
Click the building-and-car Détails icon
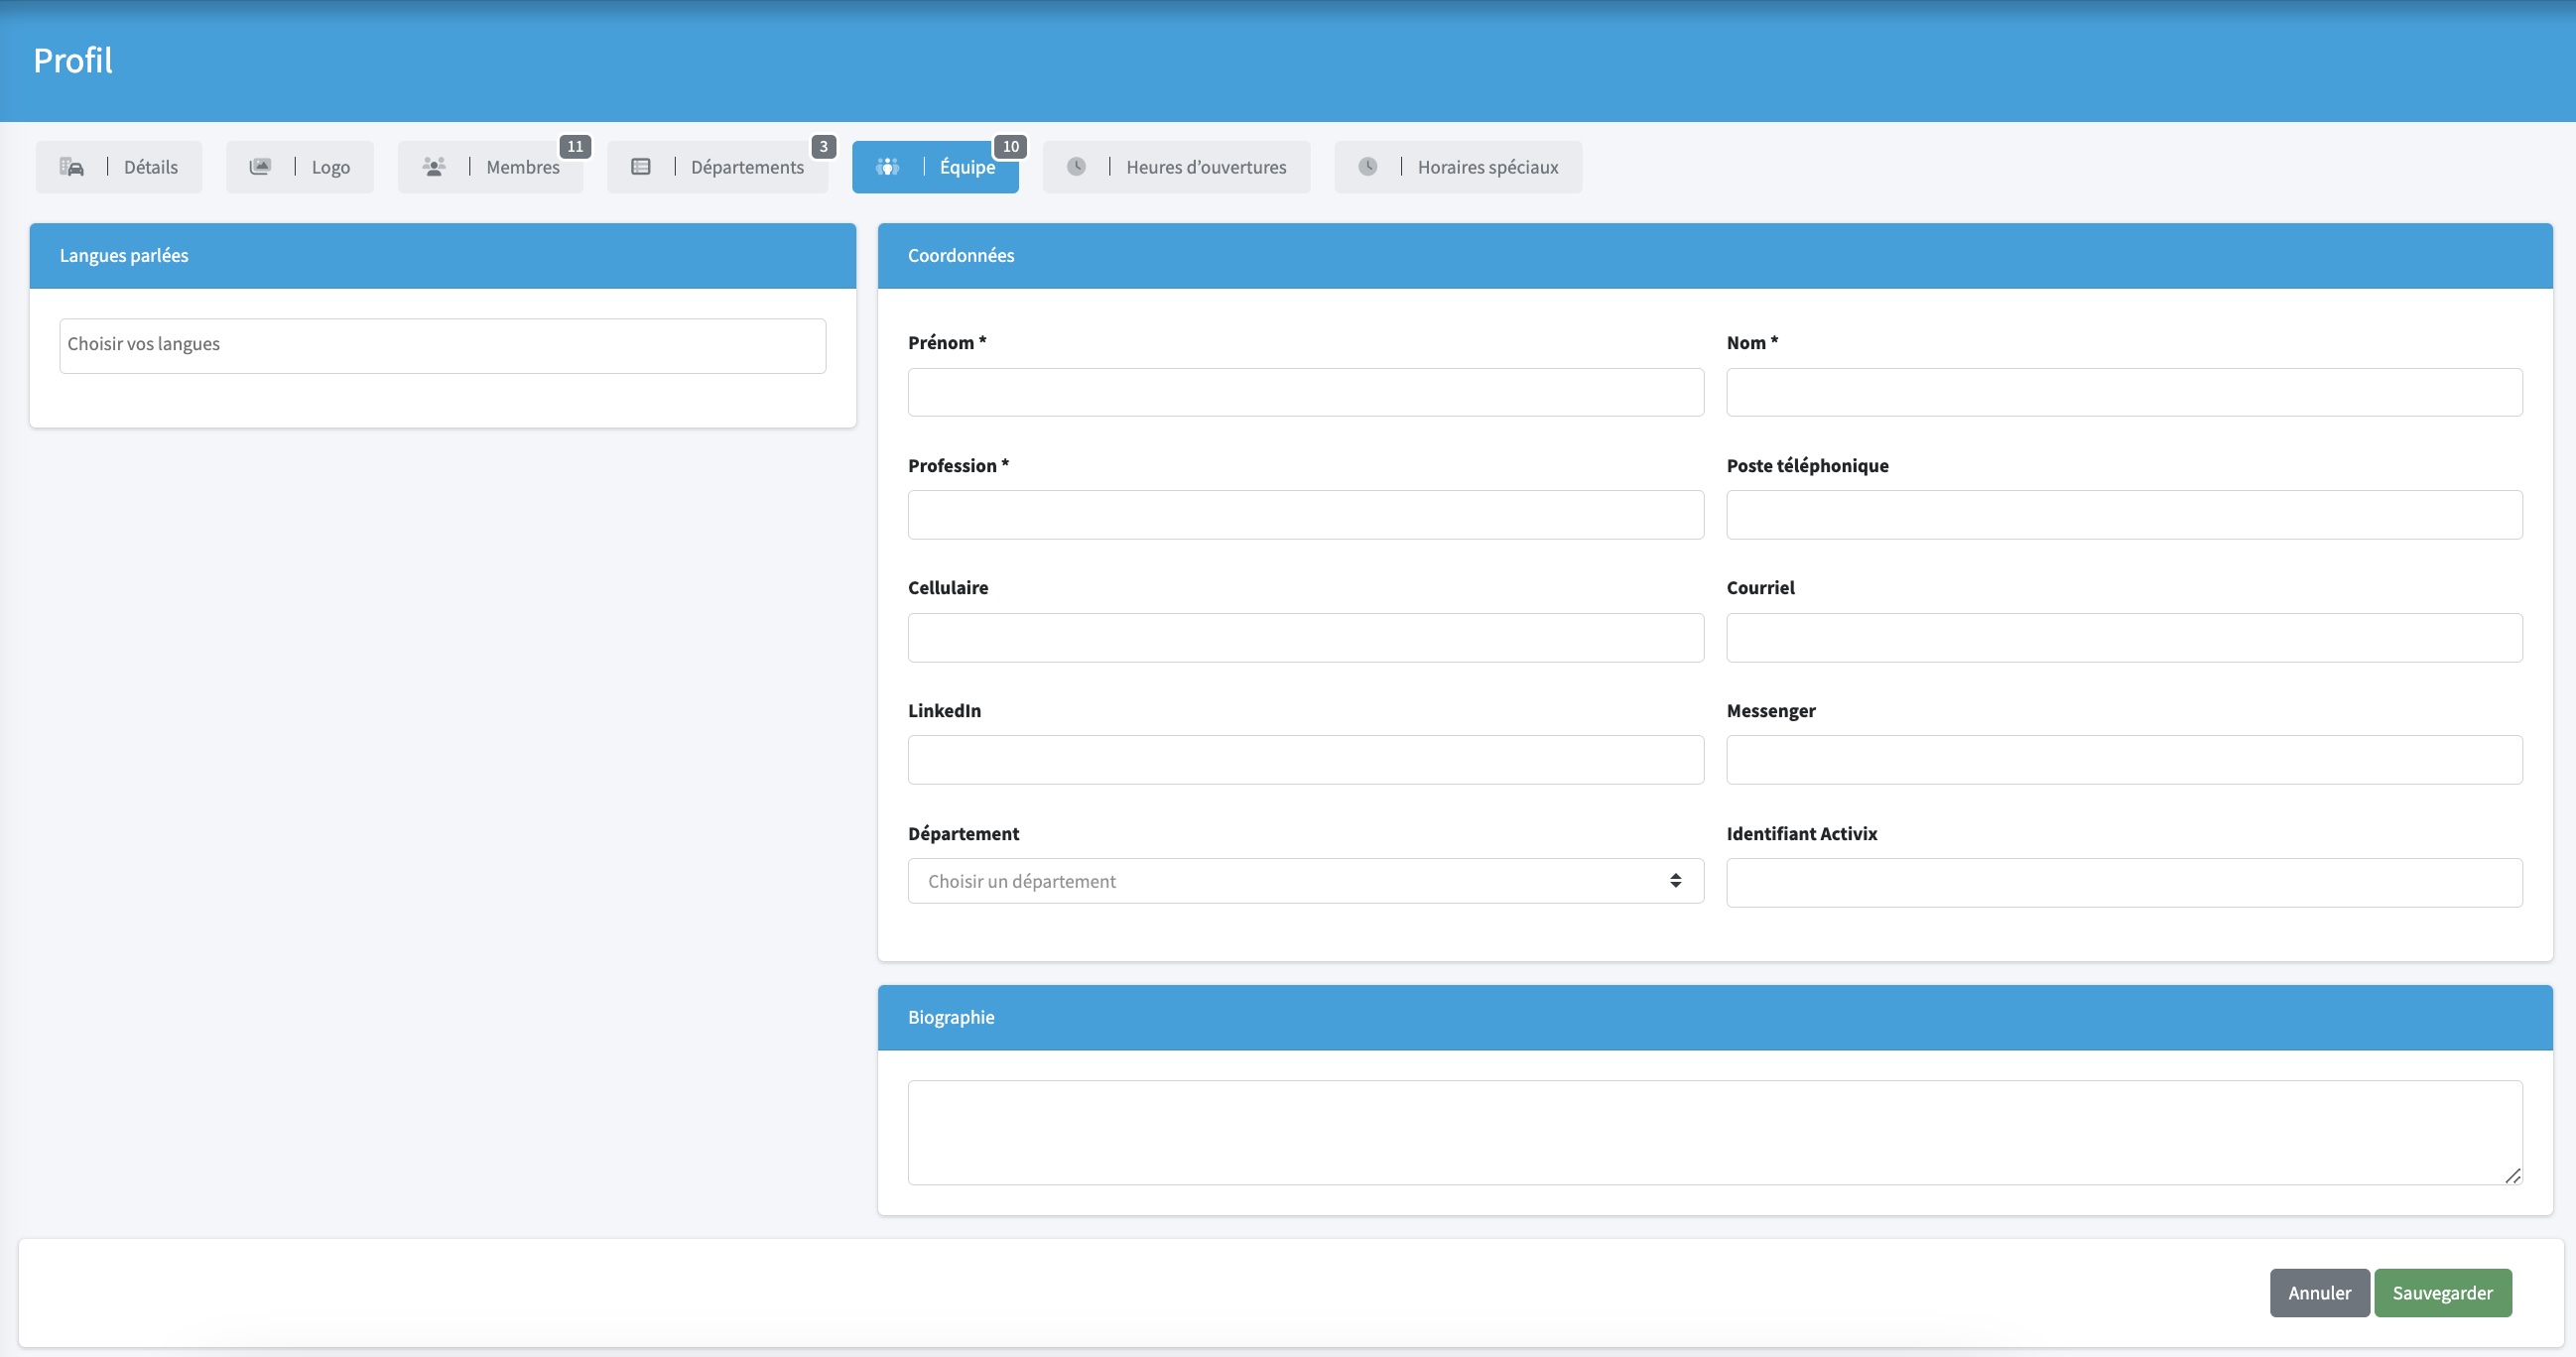click(x=71, y=167)
